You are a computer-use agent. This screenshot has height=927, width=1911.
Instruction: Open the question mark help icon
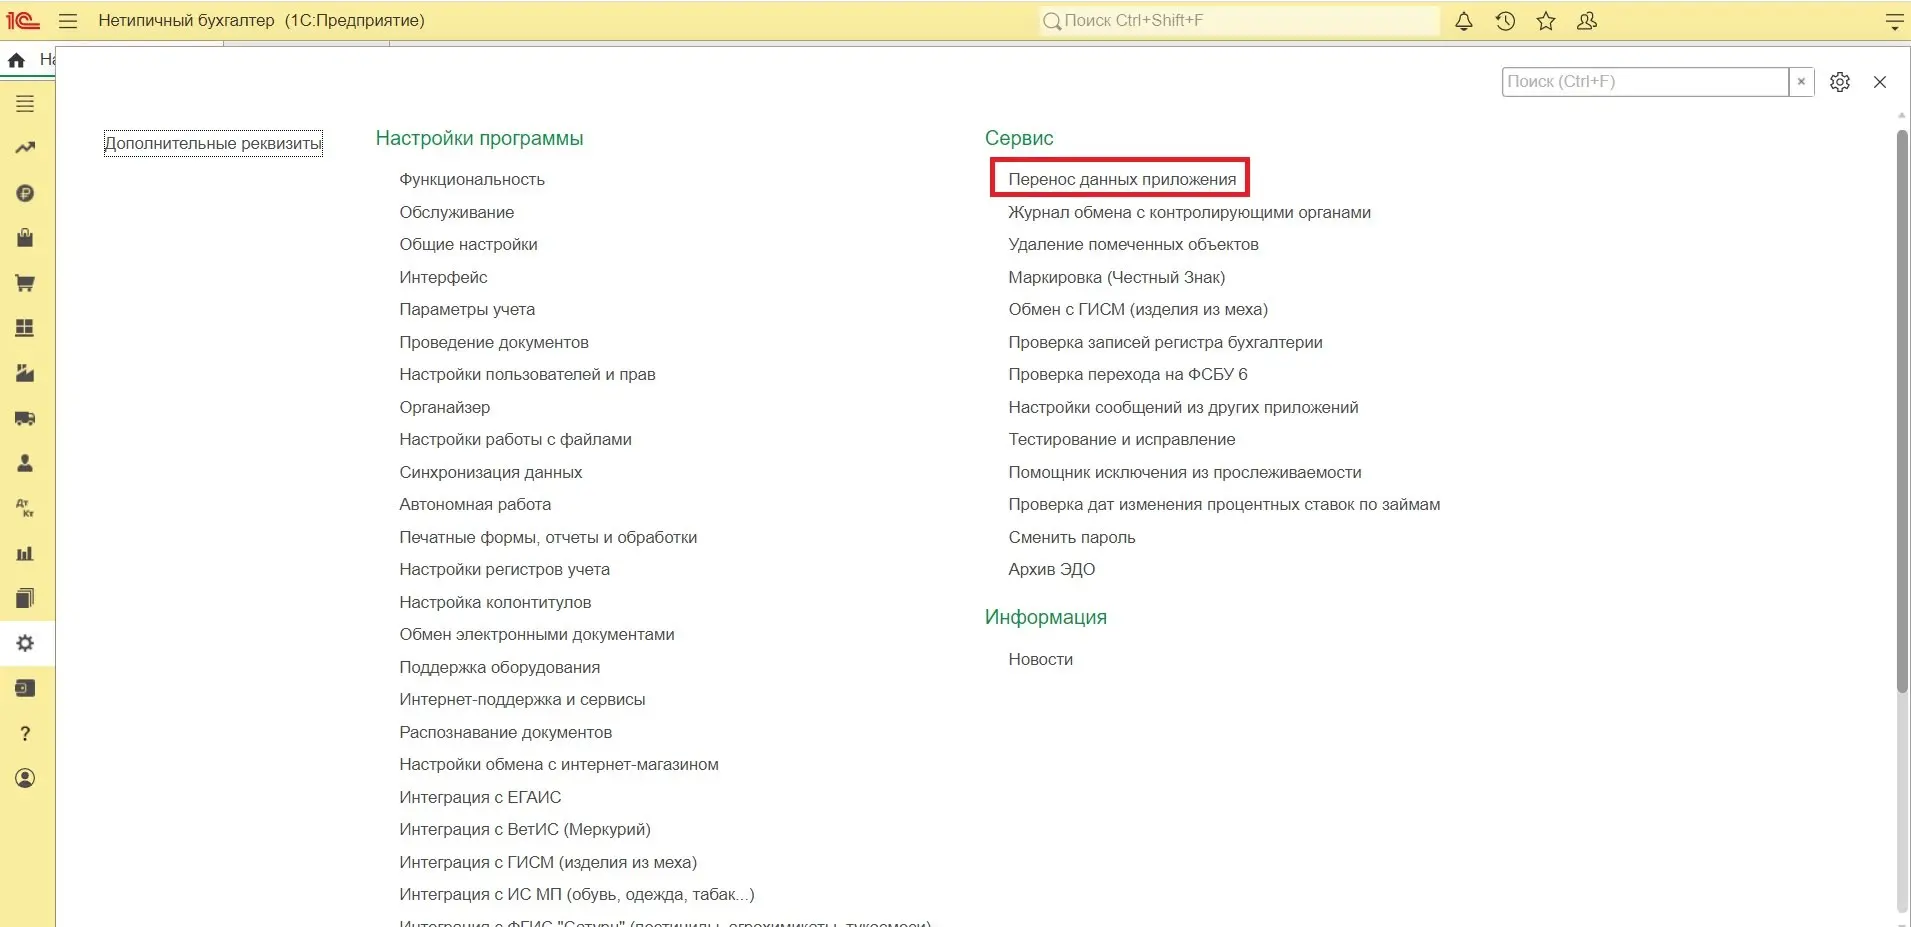click(x=25, y=733)
